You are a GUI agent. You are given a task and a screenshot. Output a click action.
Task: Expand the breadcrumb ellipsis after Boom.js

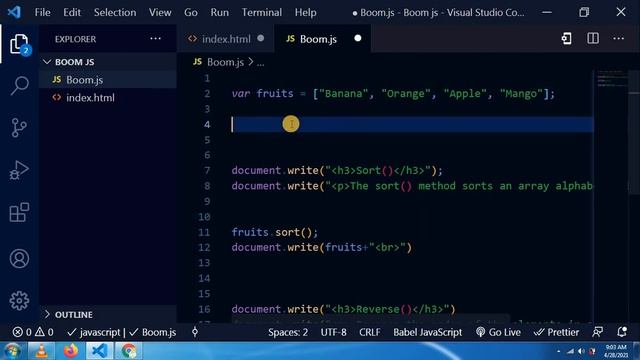[260, 62]
